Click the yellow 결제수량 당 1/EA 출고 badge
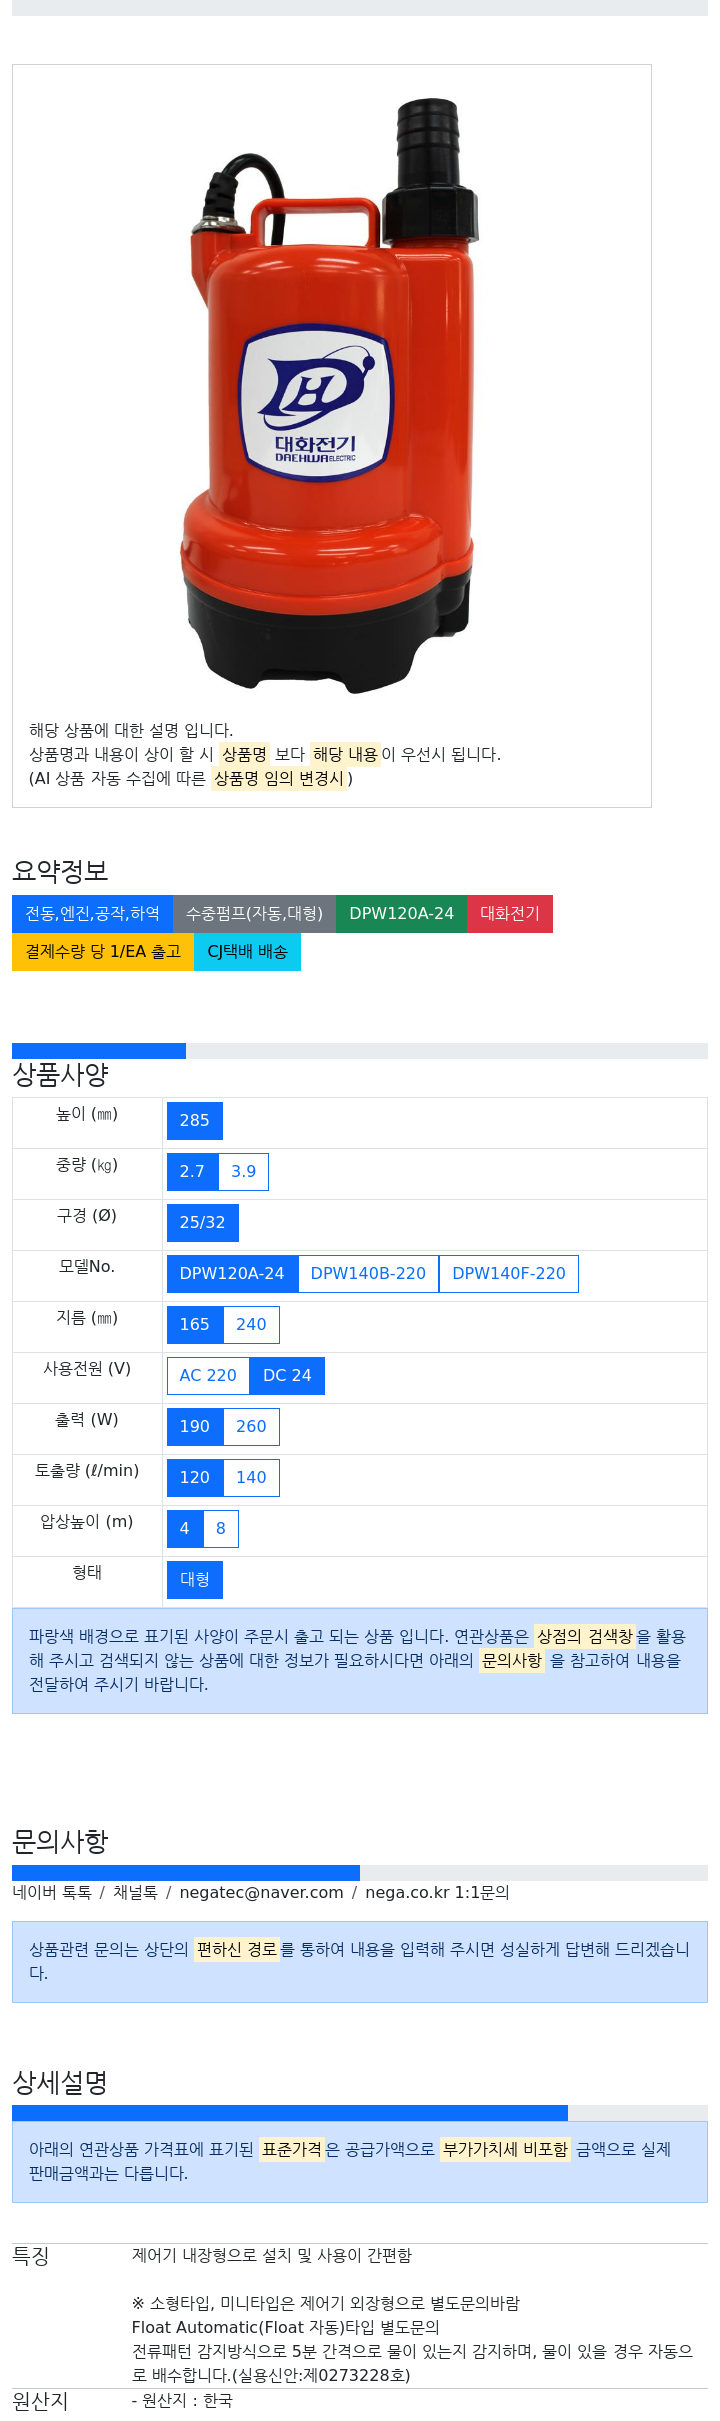Screen dimensions: 720x2421 click(103, 952)
